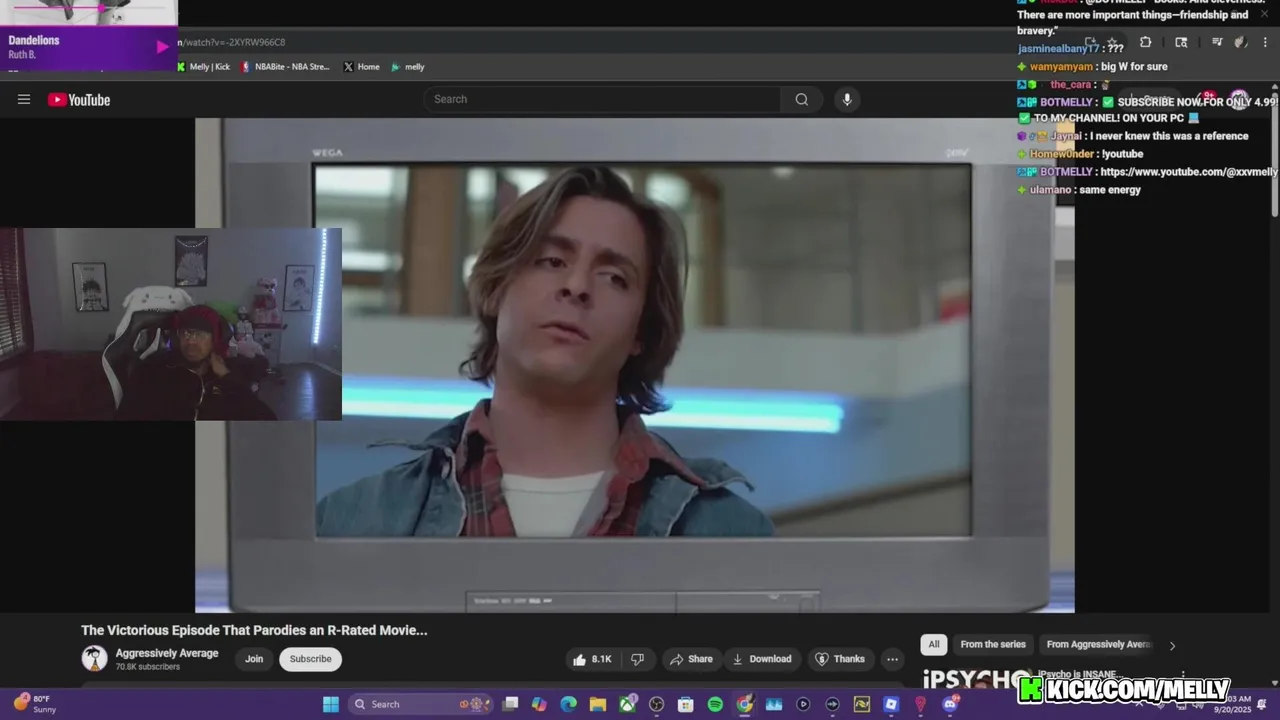Open Copilot from the taskbar
Image resolution: width=1280 pixels, height=720 pixels.
pyautogui.click(x=539, y=704)
